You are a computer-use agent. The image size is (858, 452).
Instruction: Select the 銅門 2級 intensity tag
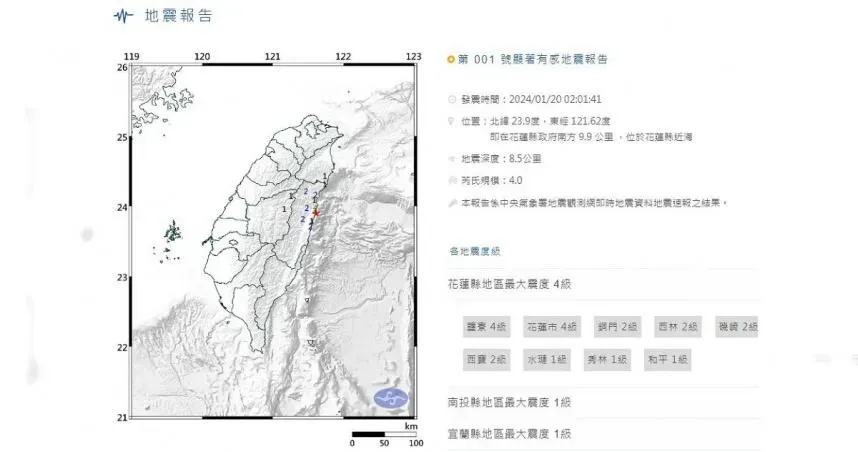(619, 327)
